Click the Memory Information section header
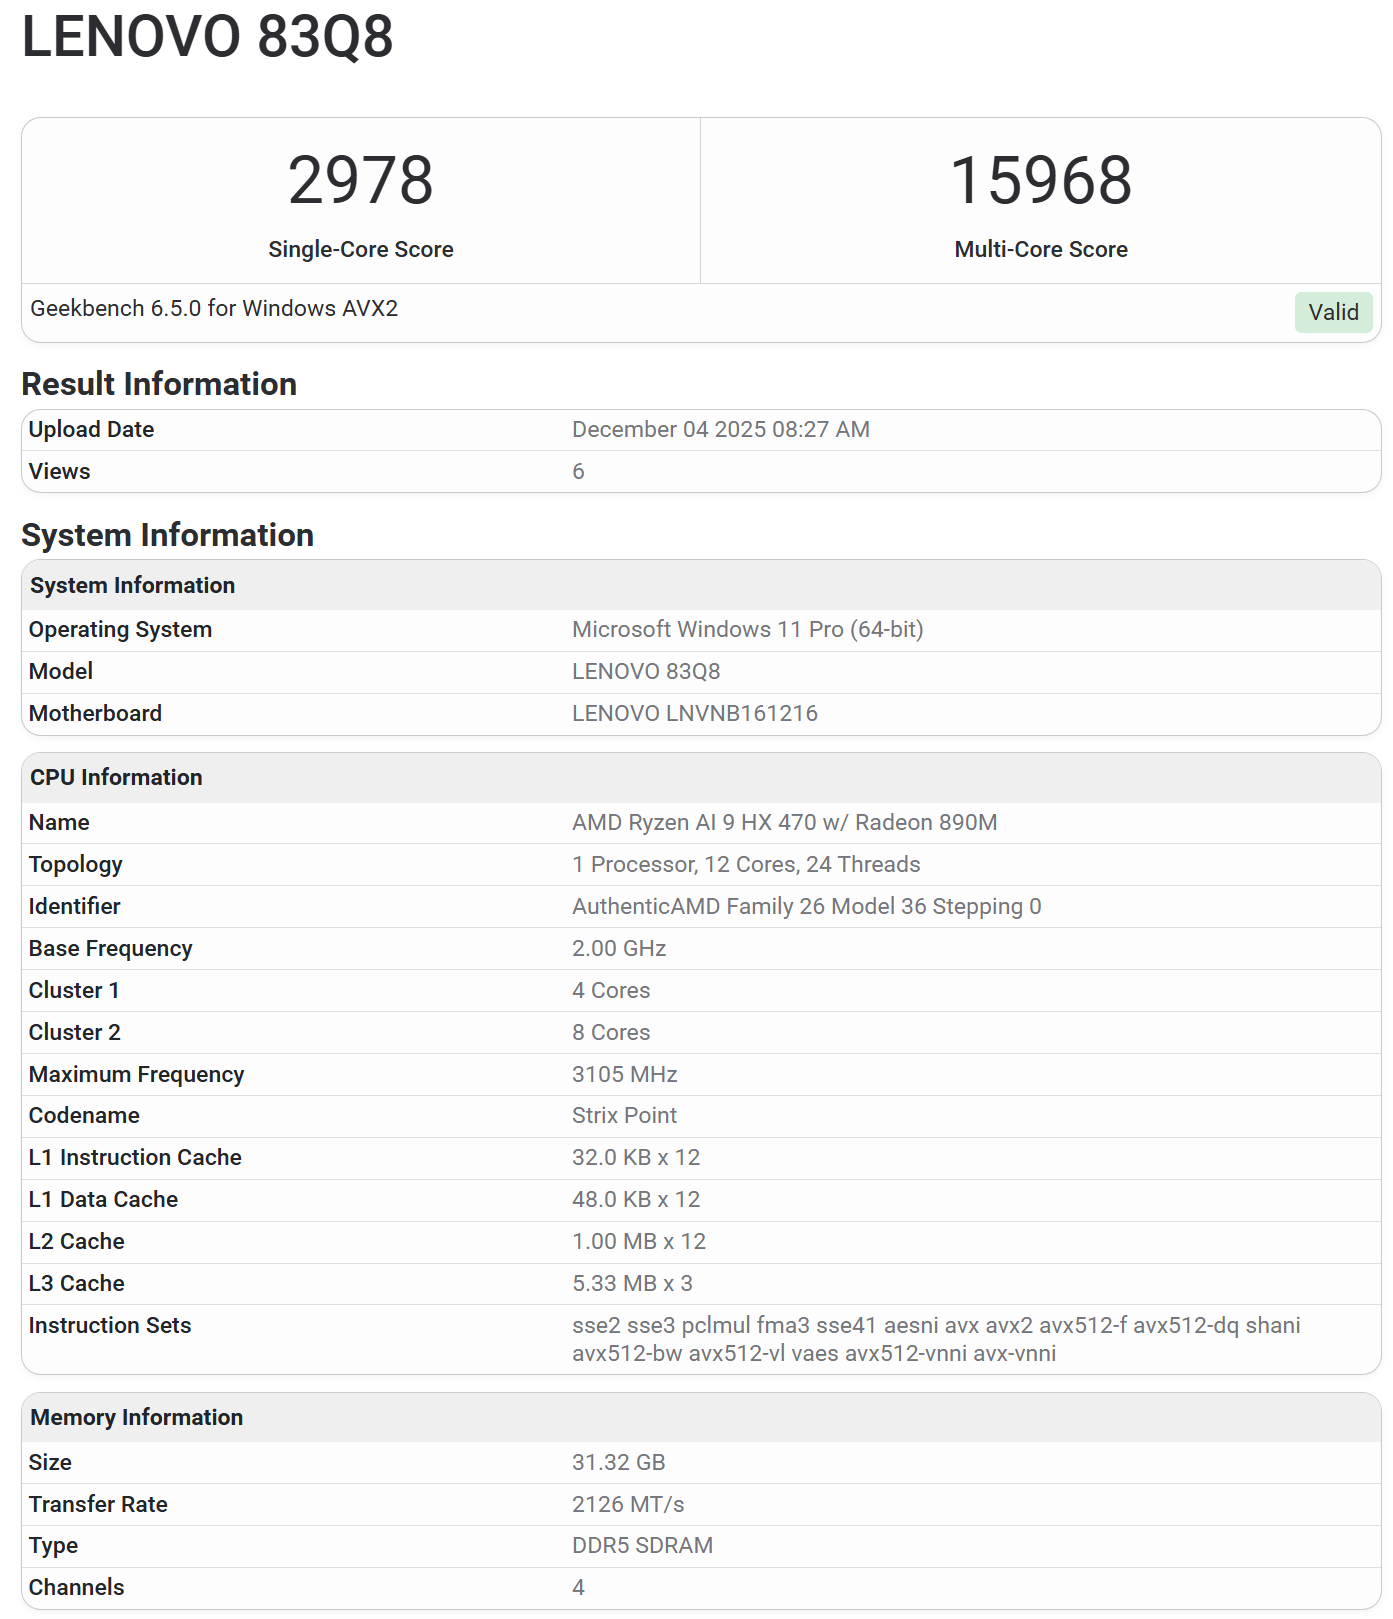The height and width of the screenshot is (1619, 1393). pyautogui.click(x=136, y=1418)
